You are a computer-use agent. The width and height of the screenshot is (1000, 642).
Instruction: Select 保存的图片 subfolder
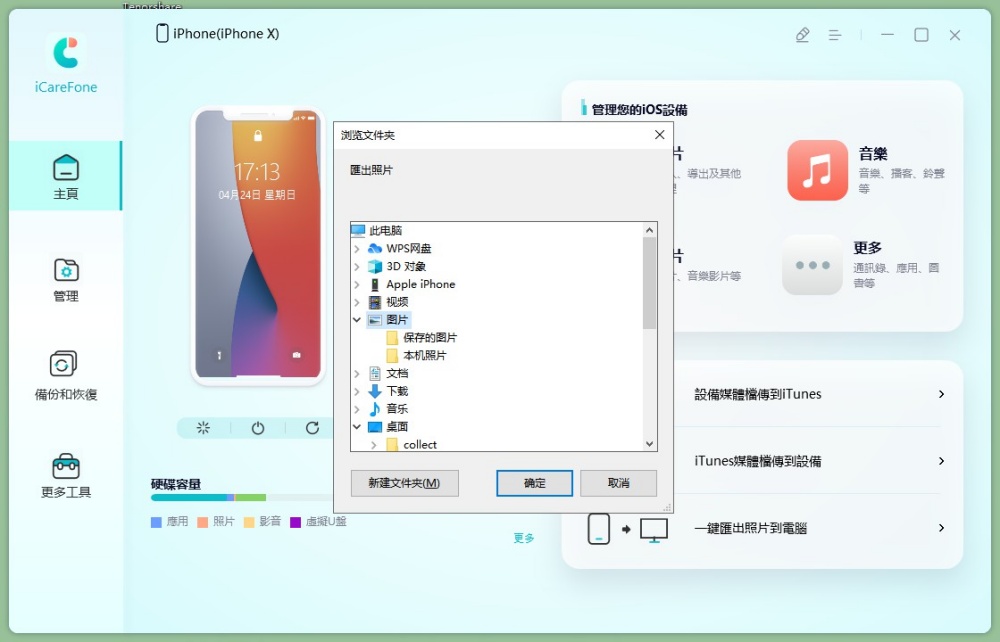click(x=430, y=337)
